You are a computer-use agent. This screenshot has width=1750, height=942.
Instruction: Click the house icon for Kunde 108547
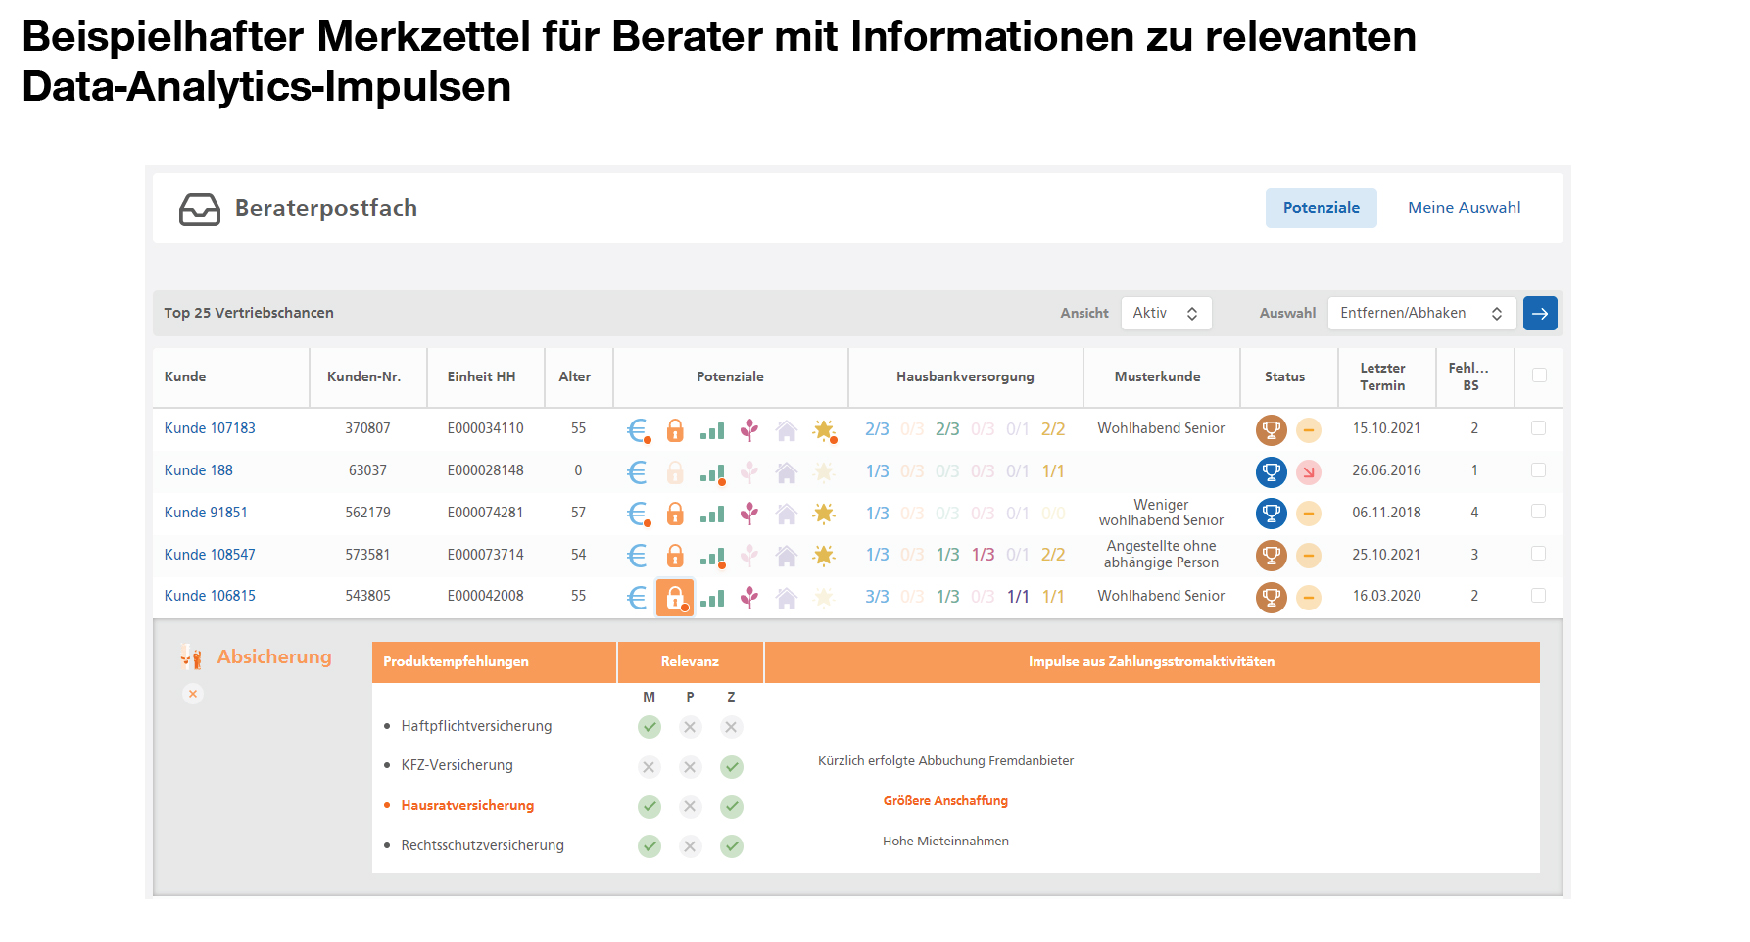[786, 555]
